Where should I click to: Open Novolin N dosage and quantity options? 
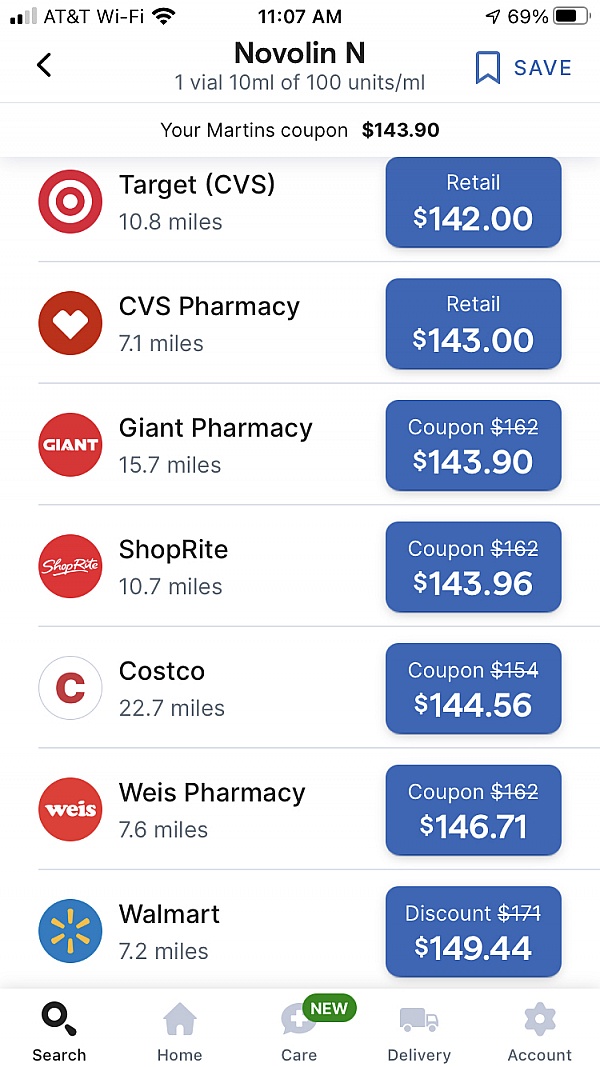[x=299, y=82]
